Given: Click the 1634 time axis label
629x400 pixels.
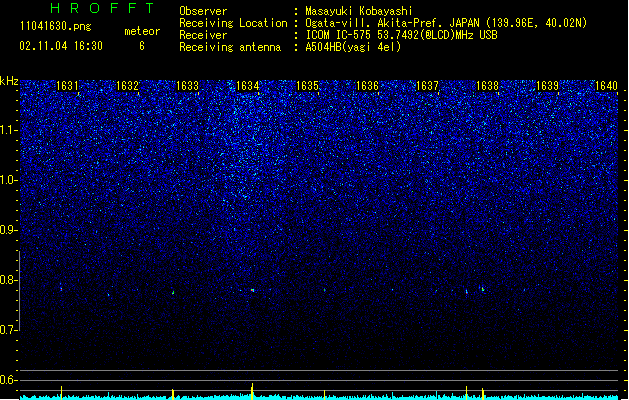Looking at the screenshot, I should 248,86.
